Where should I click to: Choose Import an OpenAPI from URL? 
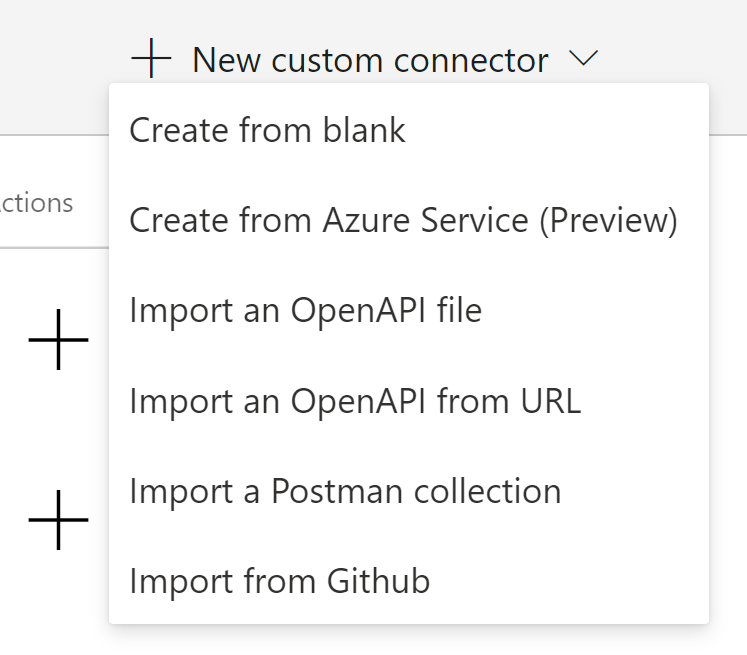[x=355, y=401]
